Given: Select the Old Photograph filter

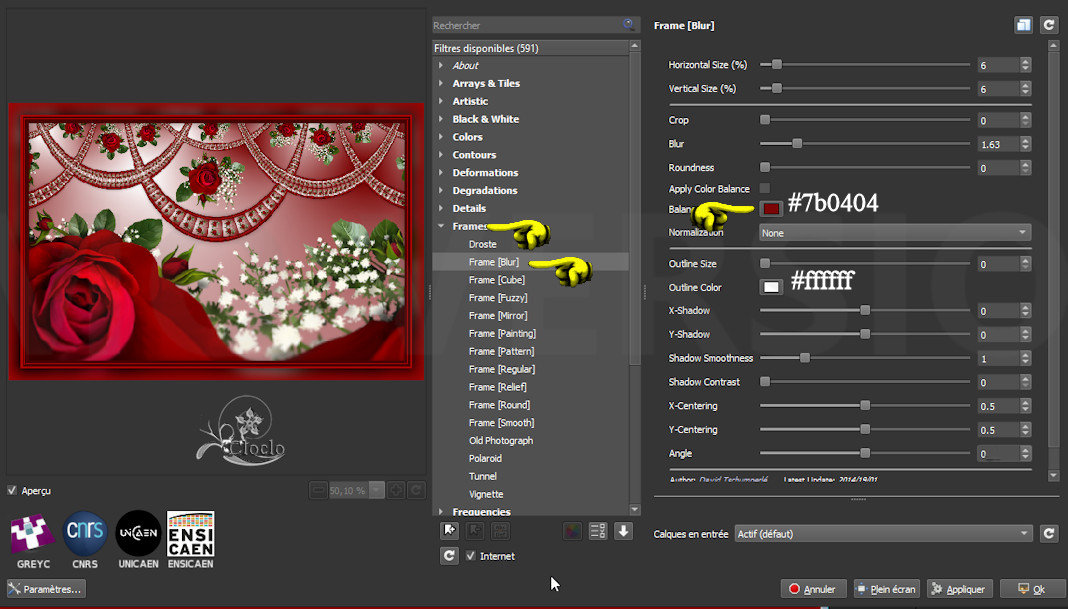Looking at the screenshot, I should (x=501, y=440).
